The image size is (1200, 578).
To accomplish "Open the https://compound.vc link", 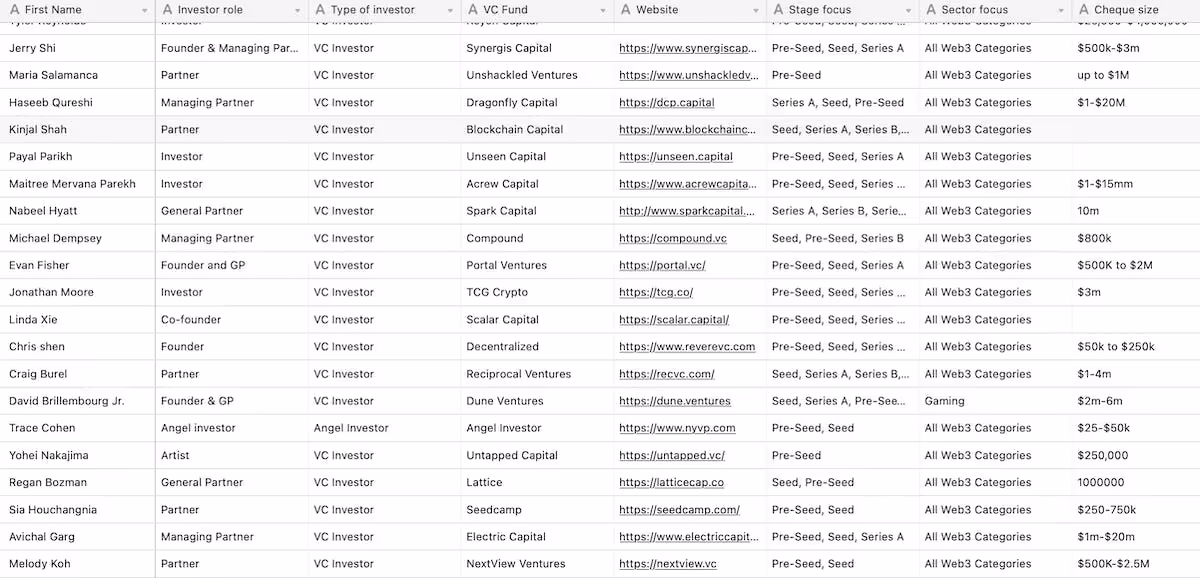I will coord(673,238).
